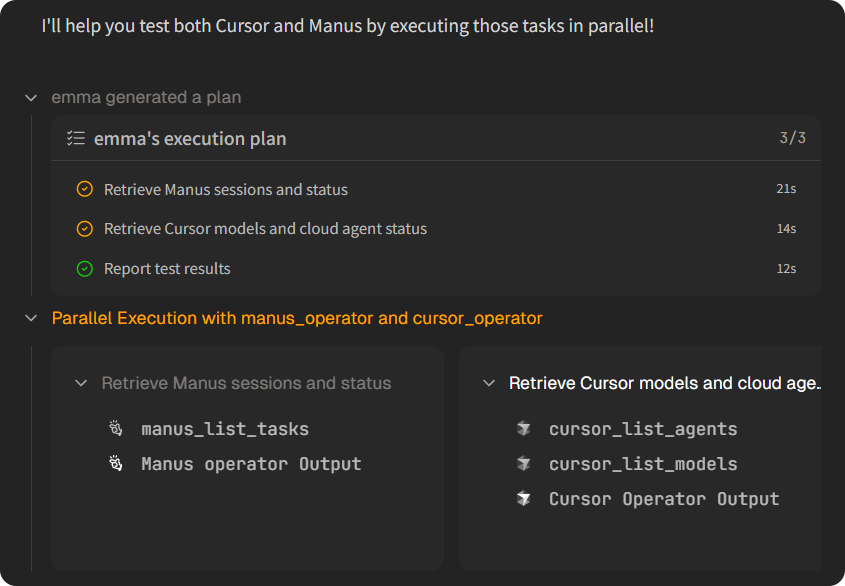The width and height of the screenshot is (845, 586).
Task: Click the Cursor cube icon next to cursor_list_models
Action: pos(523,464)
